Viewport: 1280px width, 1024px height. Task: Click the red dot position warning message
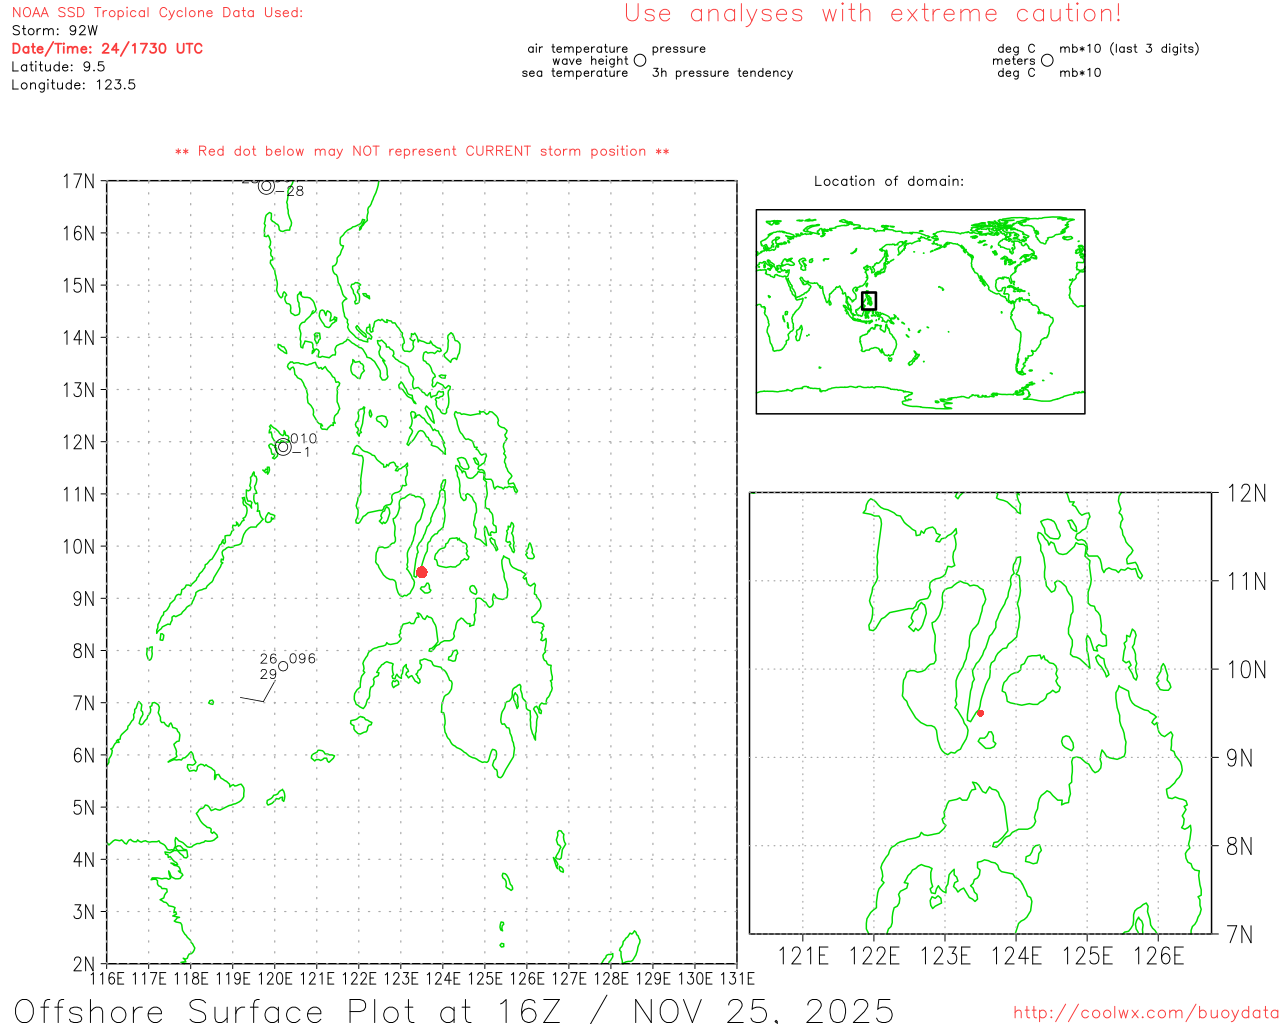[422, 151]
